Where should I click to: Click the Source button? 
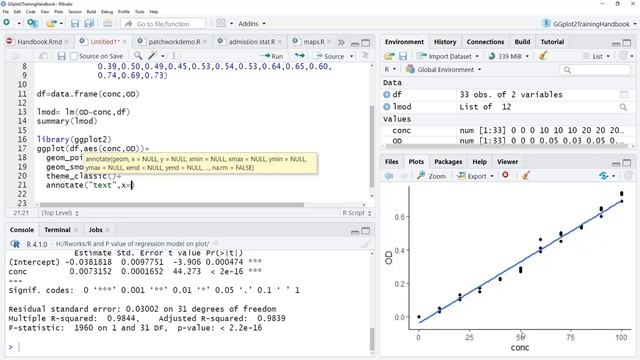[x=330, y=56]
